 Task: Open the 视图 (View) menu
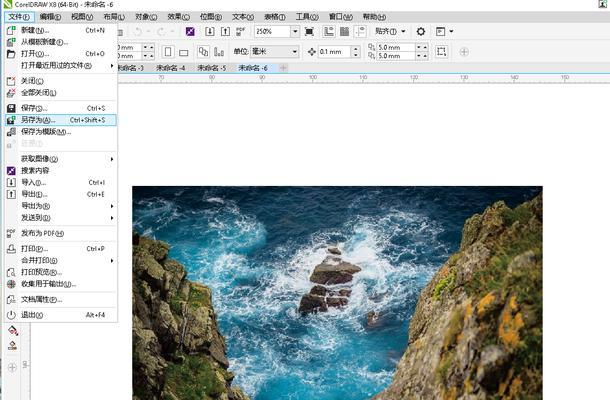(82, 17)
